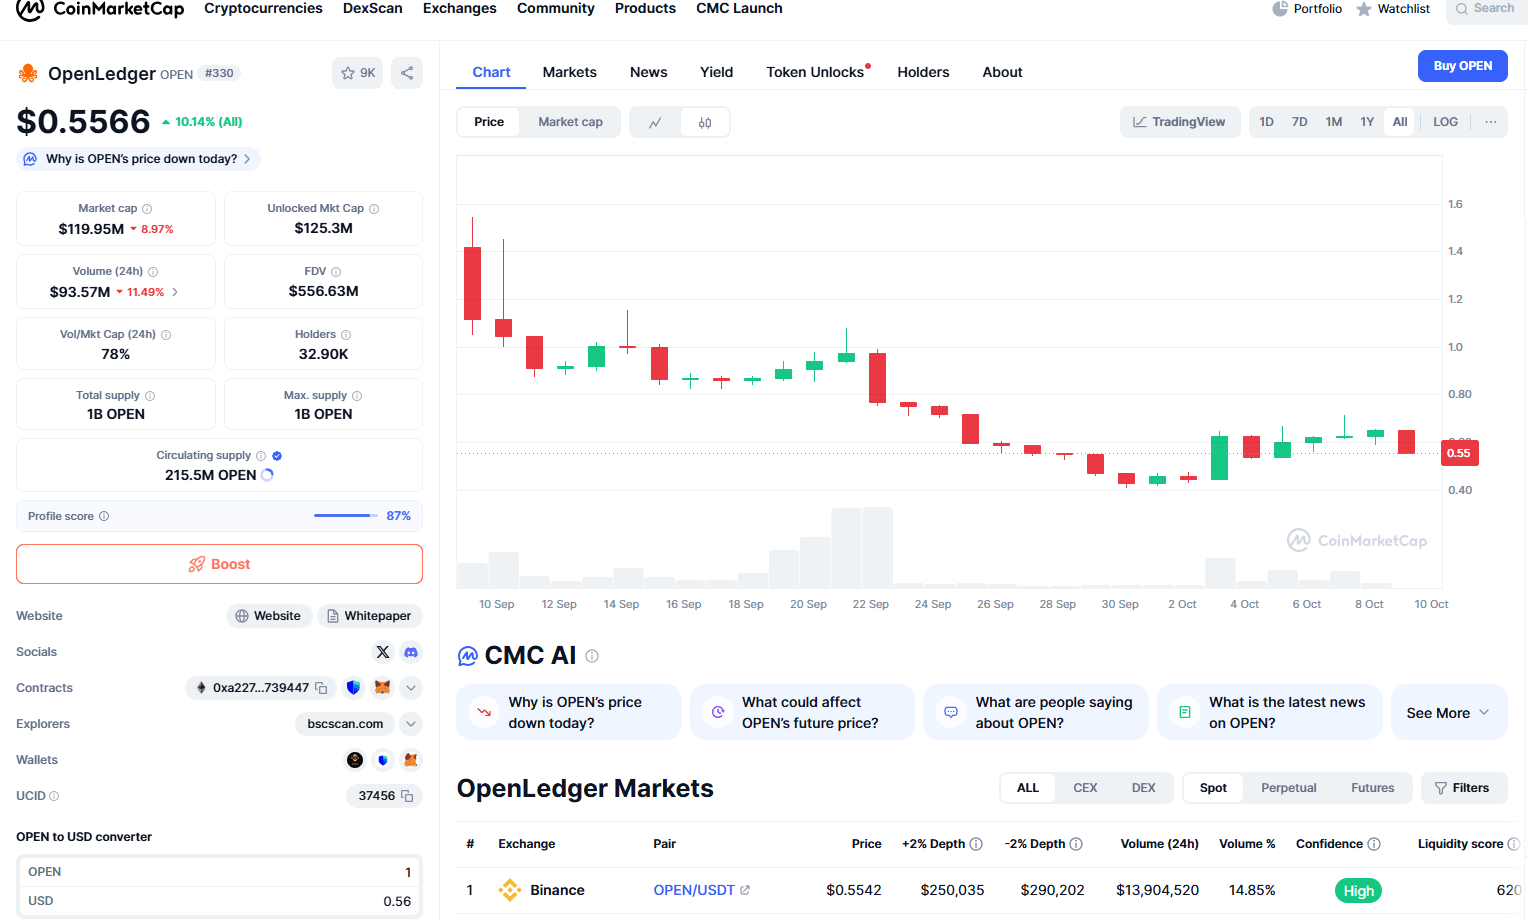Viewport: 1528px width, 922px height.
Task: Copy the UCID 37456 value
Action: (407, 796)
